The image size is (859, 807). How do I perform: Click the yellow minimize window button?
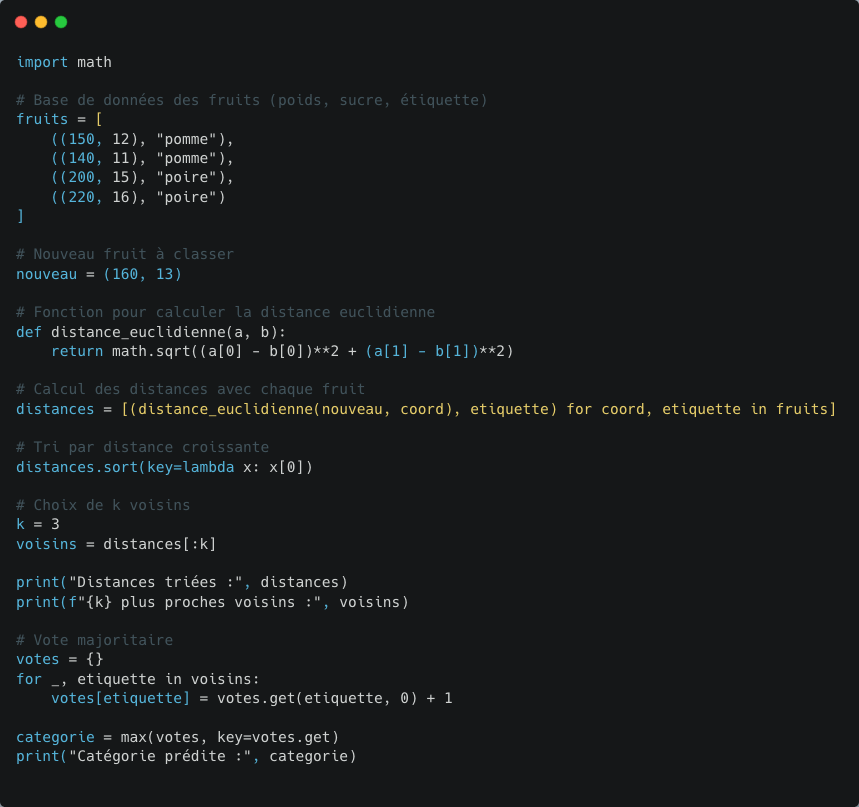pos(41,22)
